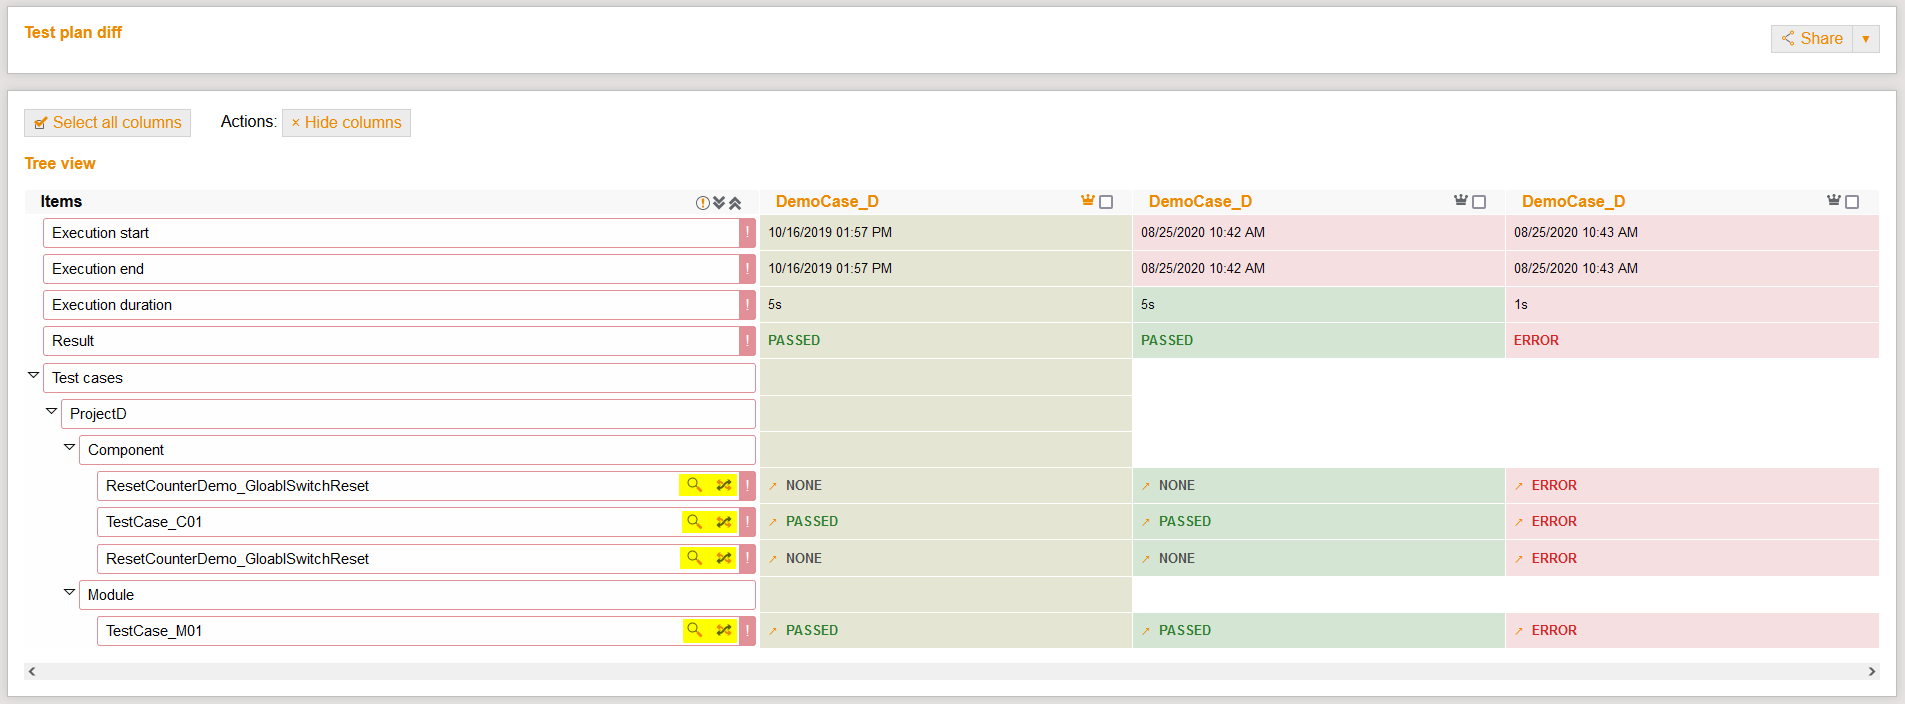
Task: Click arrow icon beside TestCase_M01 ERROR result
Action: [x=1519, y=631]
